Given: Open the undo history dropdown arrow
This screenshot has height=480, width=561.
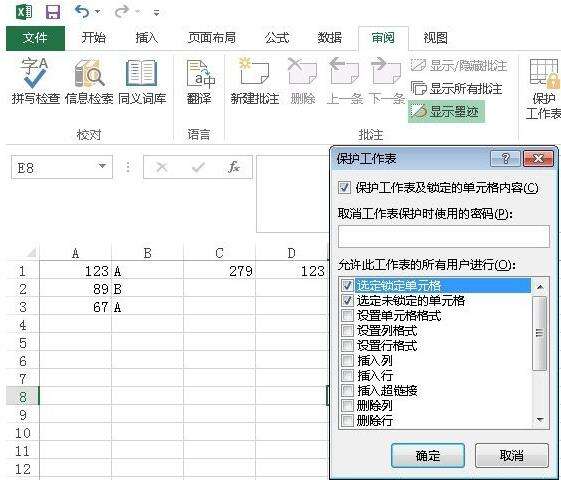Looking at the screenshot, I should tap(98, 12).
